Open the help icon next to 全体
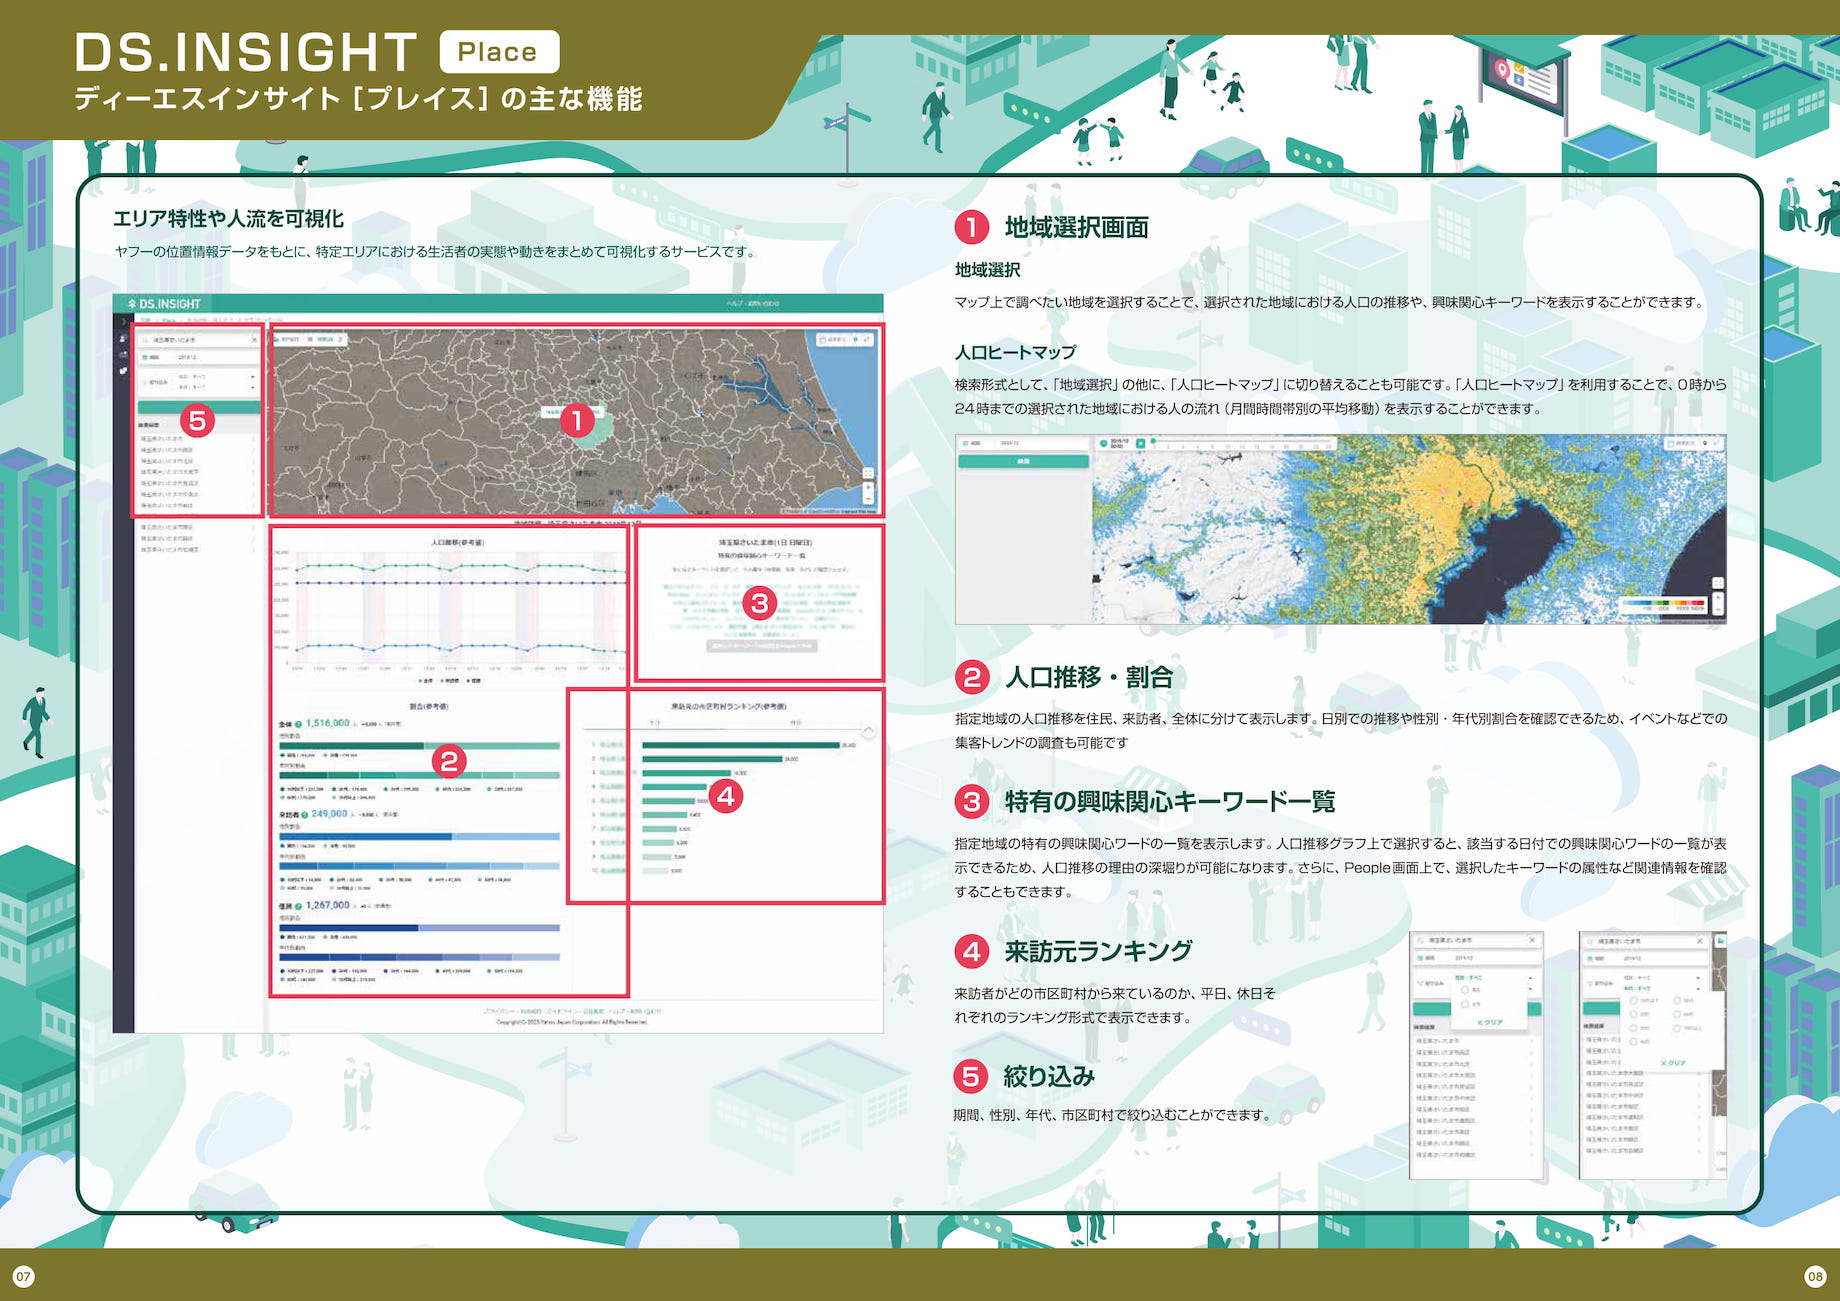The width and height of the screenshot is (1840, 1301). click(x=298, y=724)
